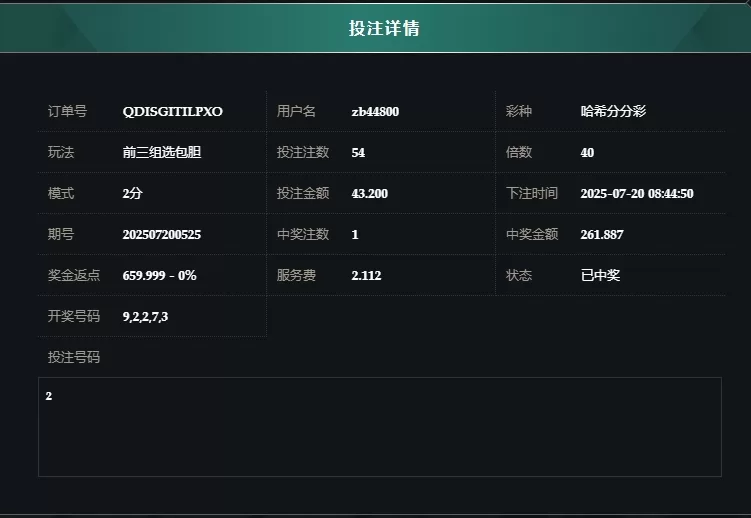The image size is (751, 518).
Task: Select the username zb44800
Action: click(375, 112)
